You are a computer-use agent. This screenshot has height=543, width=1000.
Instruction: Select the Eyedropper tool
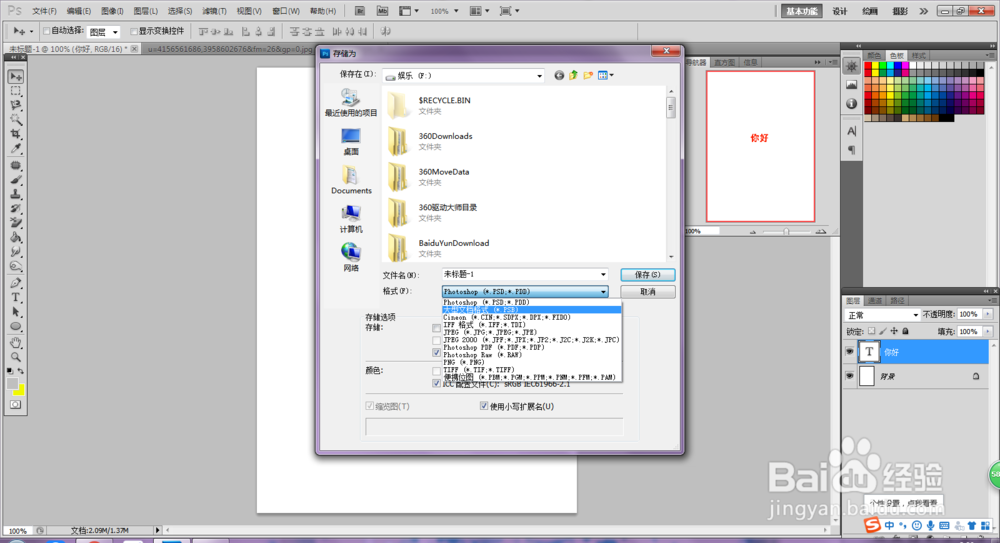pos(16,149)
